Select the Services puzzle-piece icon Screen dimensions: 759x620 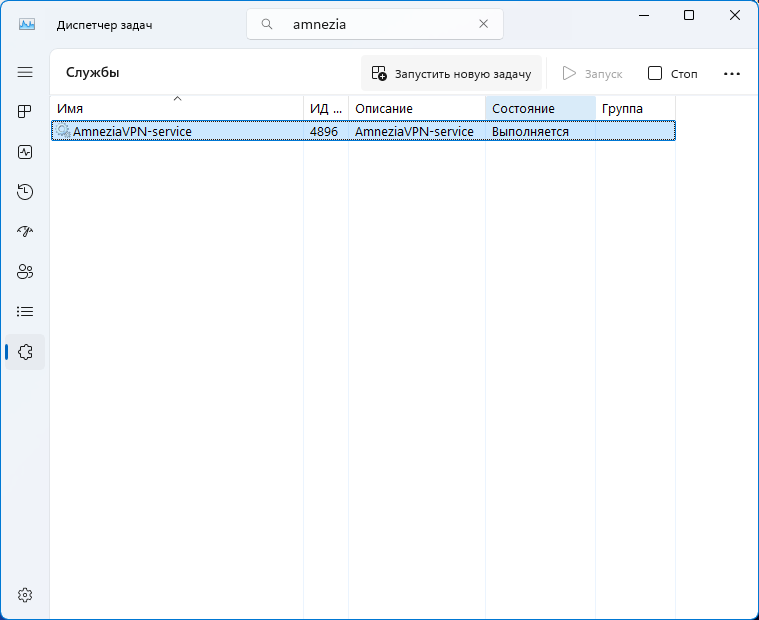(25, 352)
